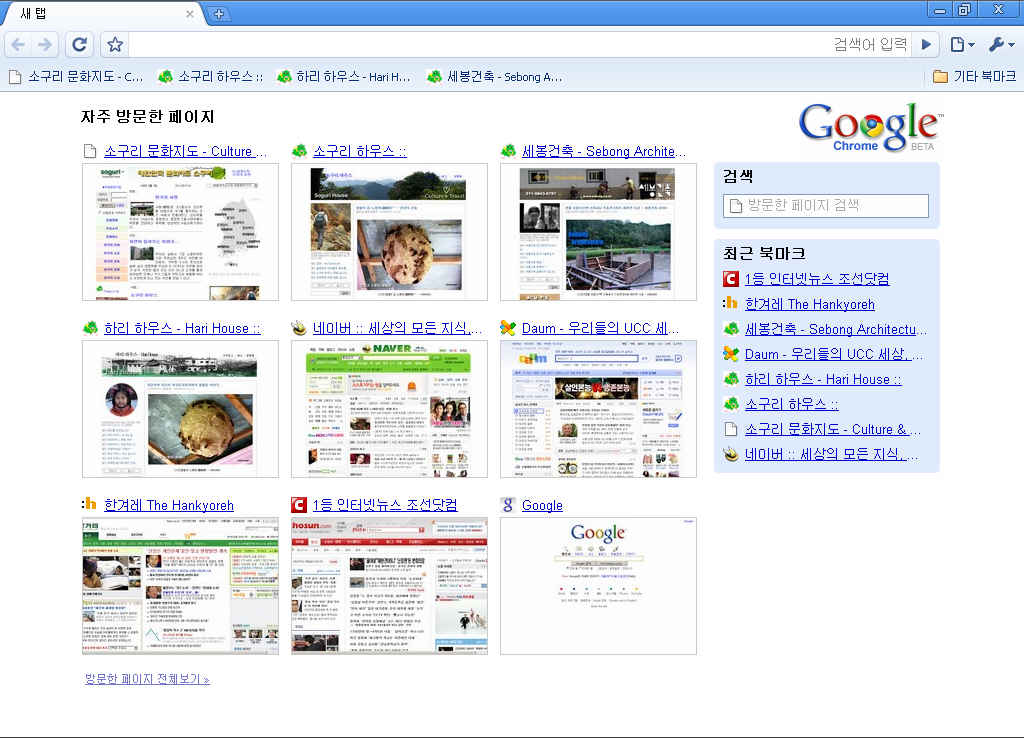
Task: Click the Go arrow beside address bar
Action: (926, 44)
